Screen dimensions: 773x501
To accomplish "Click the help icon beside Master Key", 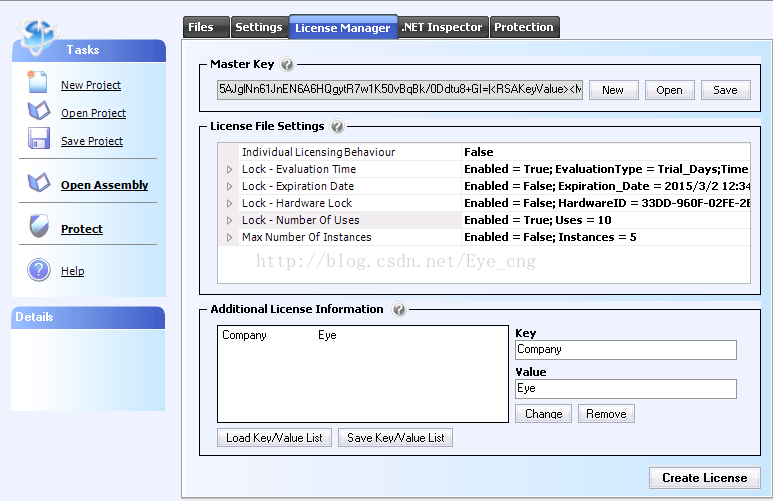I will [x=287, y=65].
